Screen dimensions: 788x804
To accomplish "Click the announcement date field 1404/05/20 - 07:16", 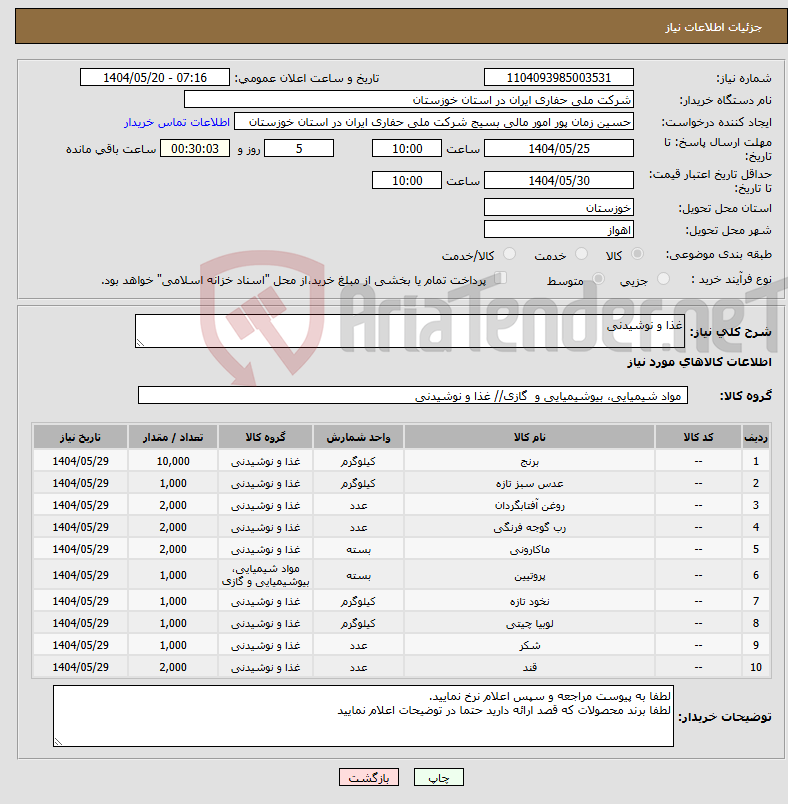I will [x=155, y=77].
